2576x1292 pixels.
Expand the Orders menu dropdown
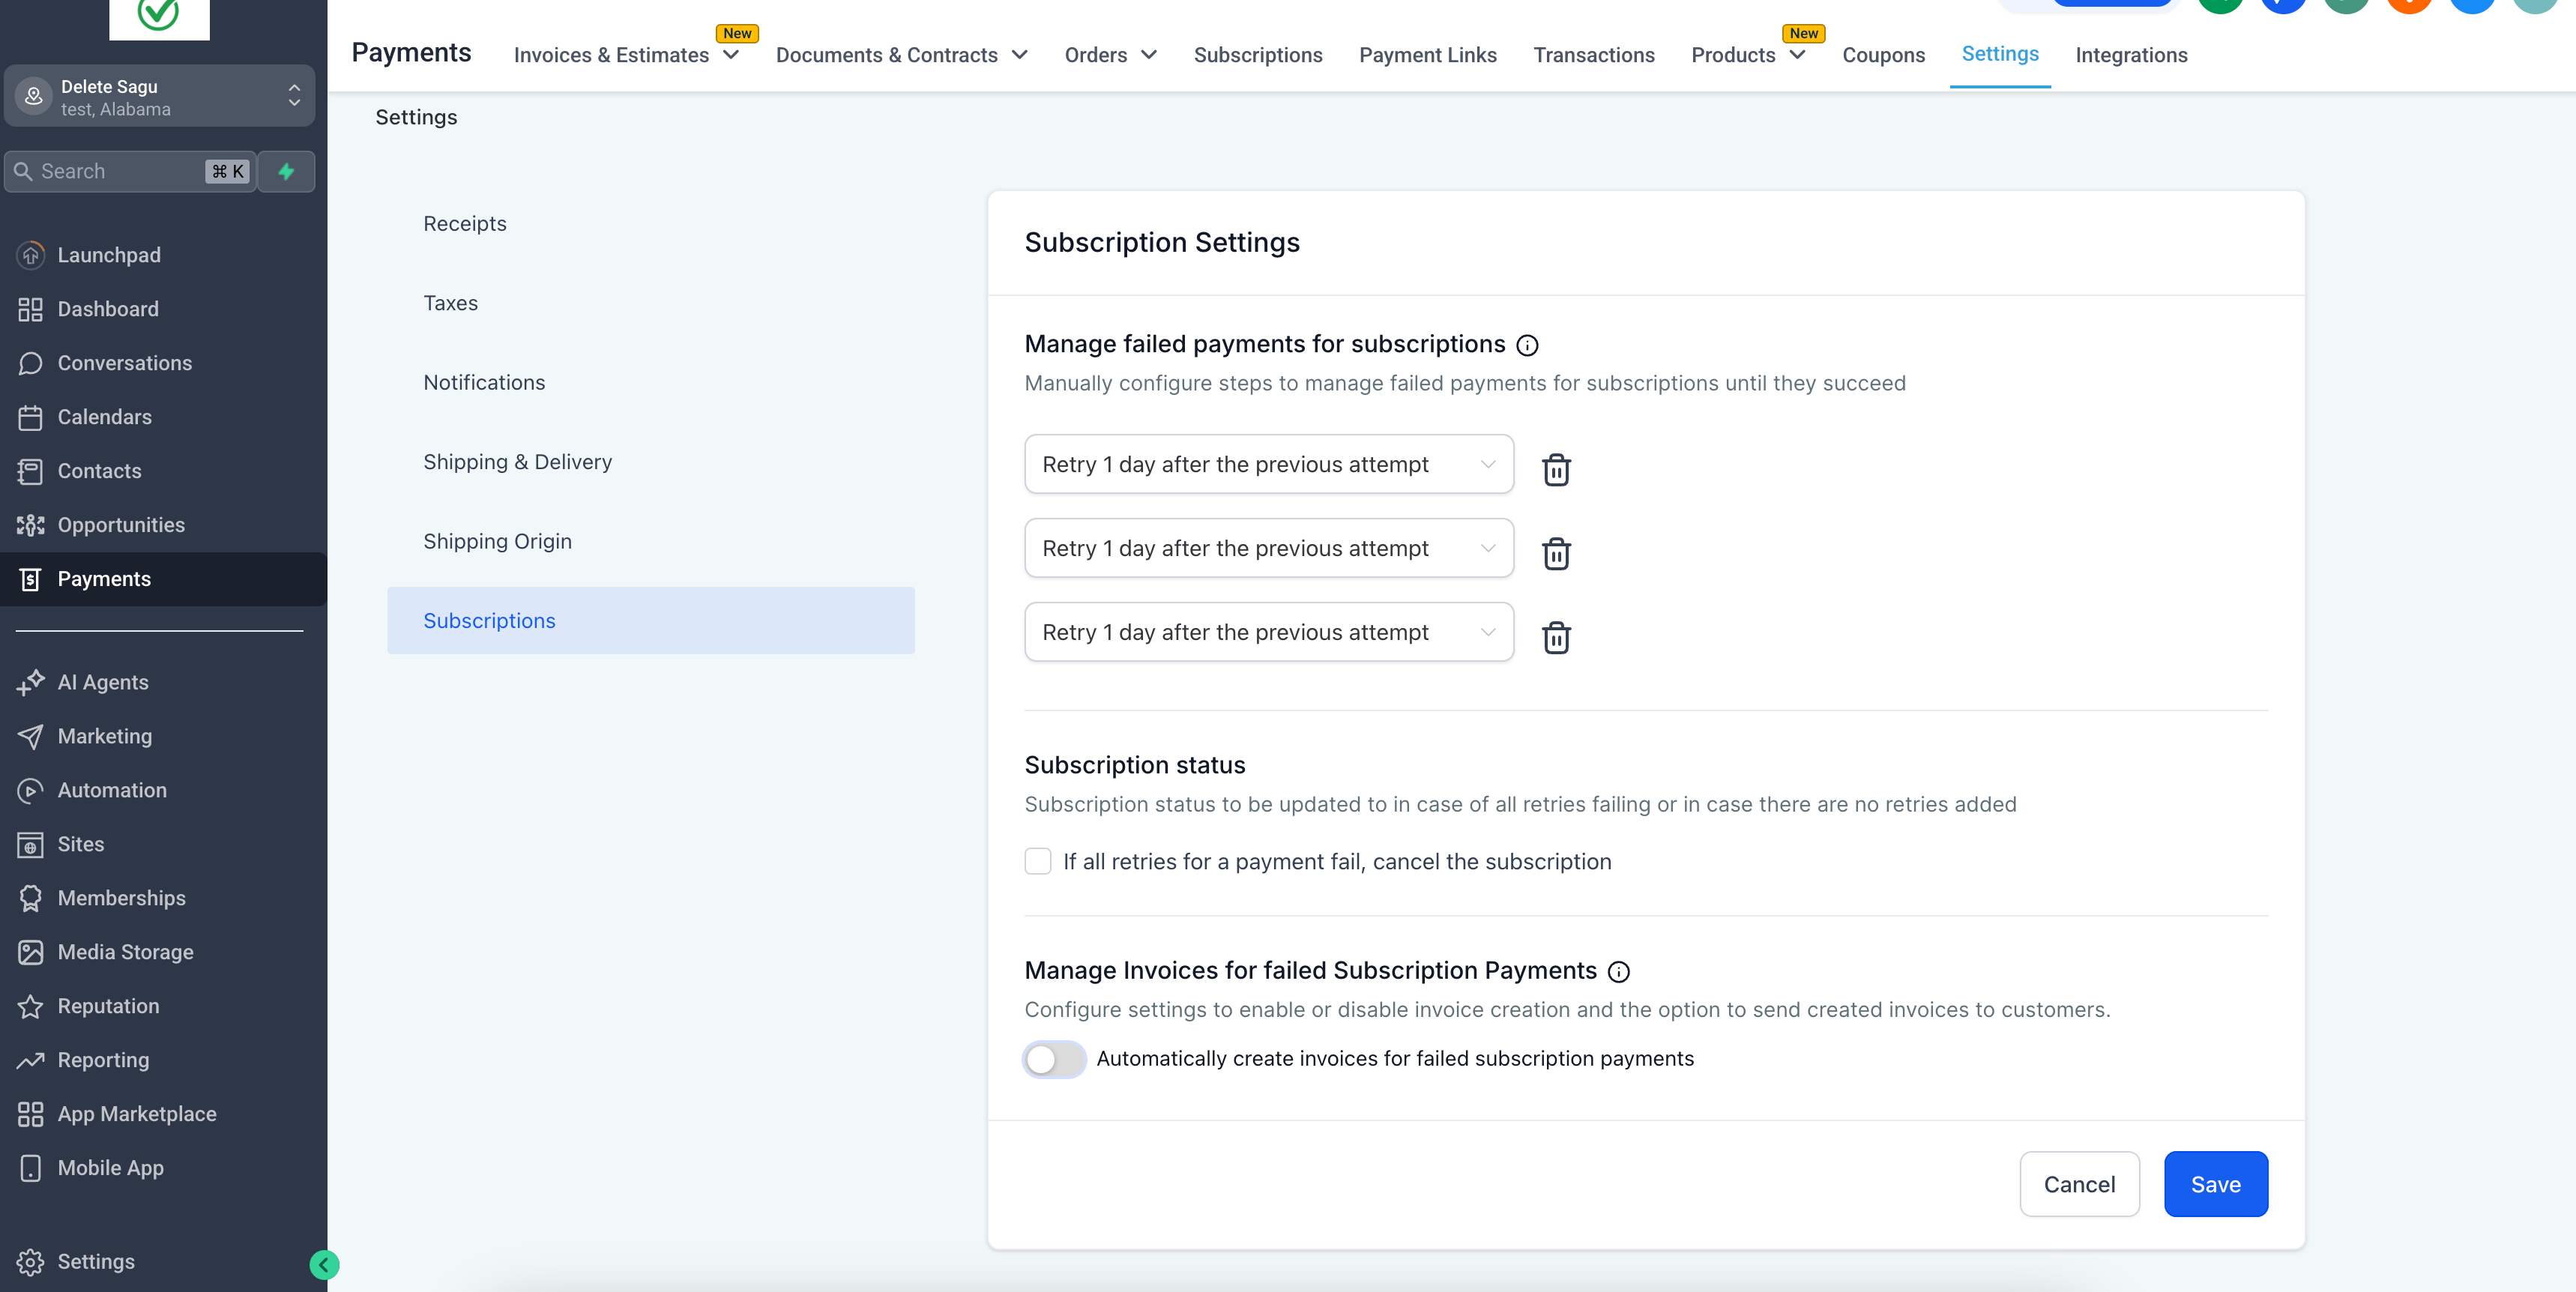[x=1110, y=55]
